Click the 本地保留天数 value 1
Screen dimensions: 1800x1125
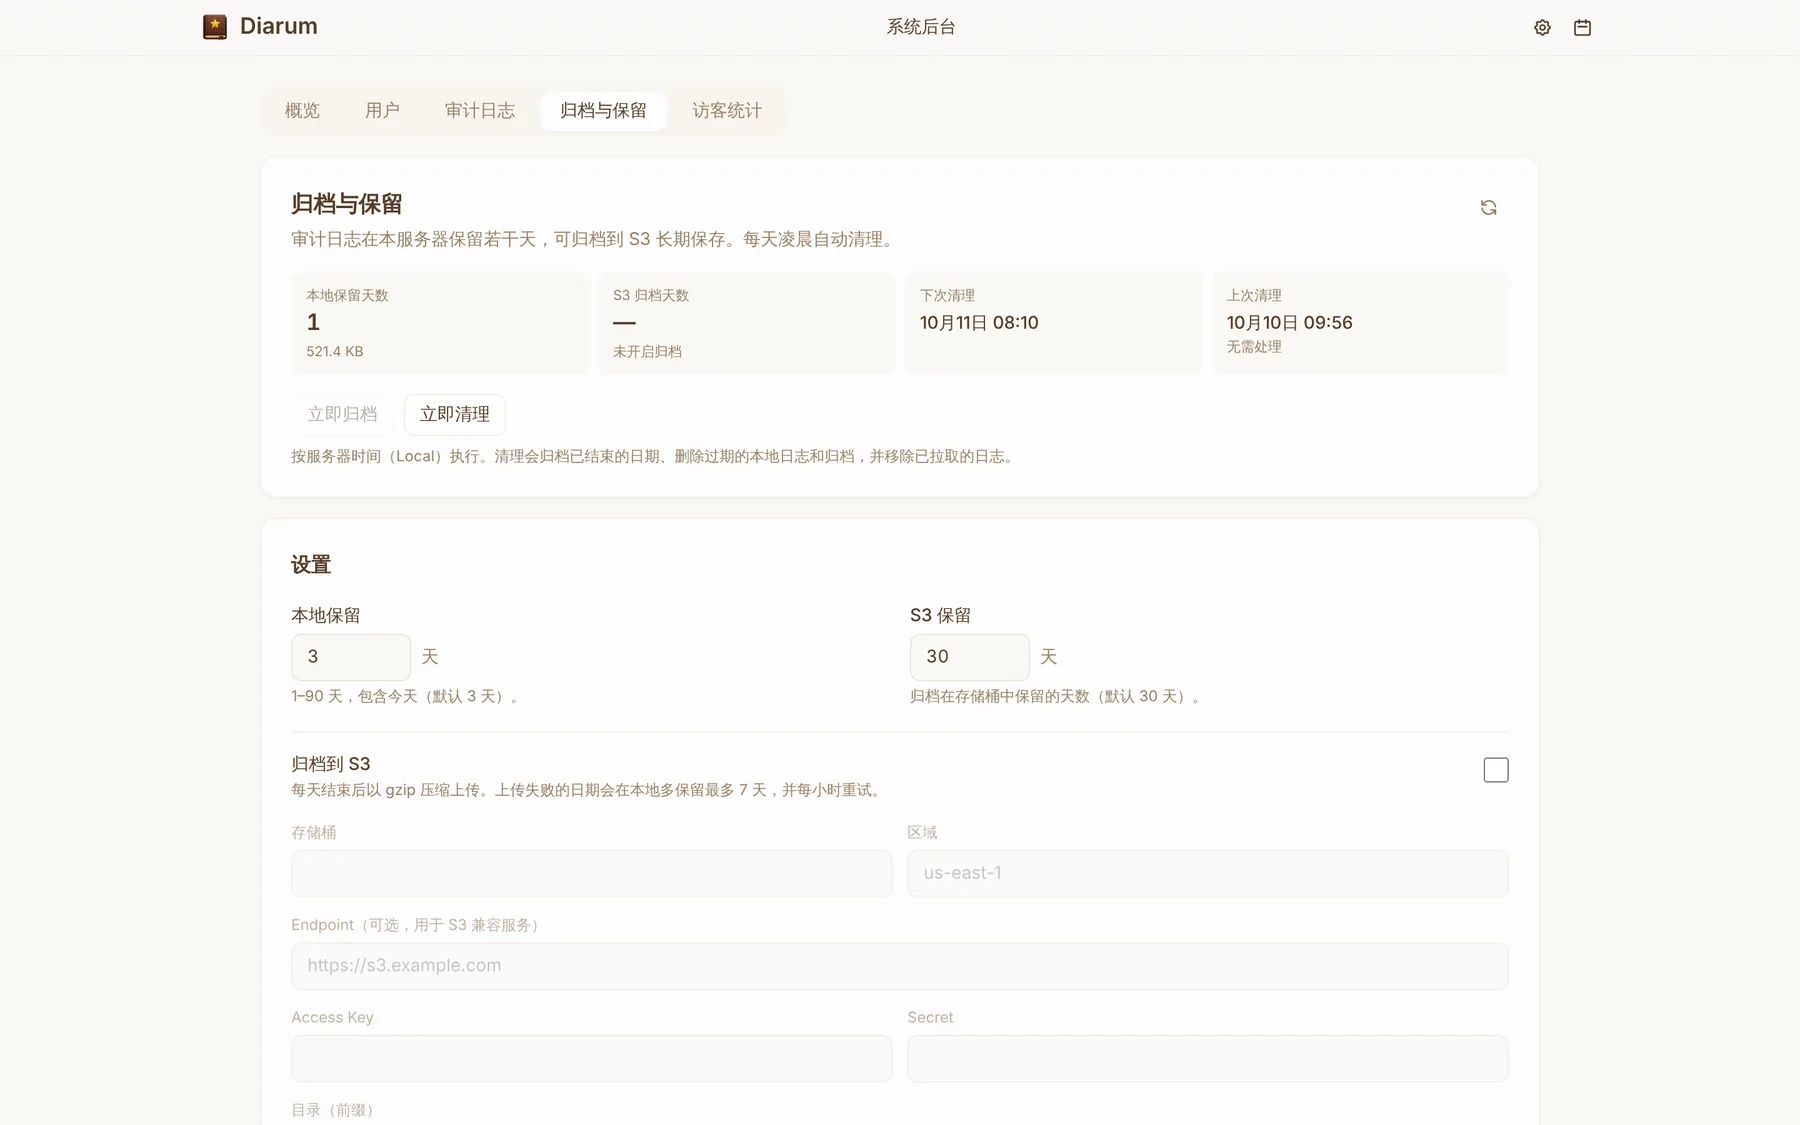(x=313, y=322)
